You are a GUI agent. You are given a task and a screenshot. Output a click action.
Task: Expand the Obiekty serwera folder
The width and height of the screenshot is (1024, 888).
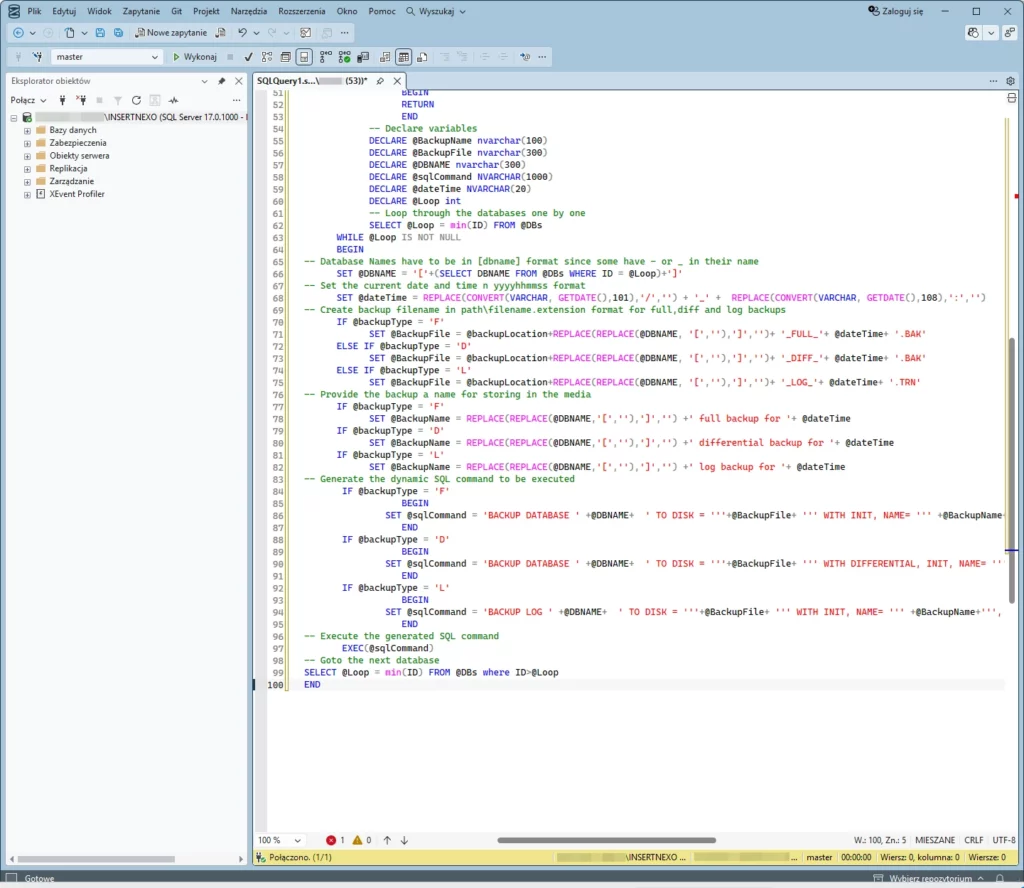[27, 157]
